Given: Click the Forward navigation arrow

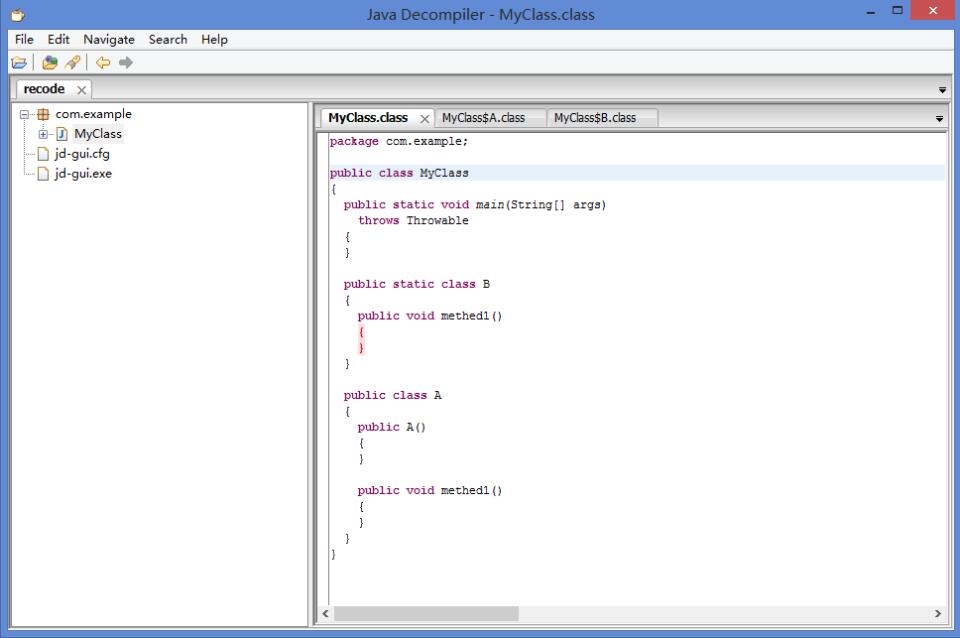Looking at the screenshot, I should 125,63.
